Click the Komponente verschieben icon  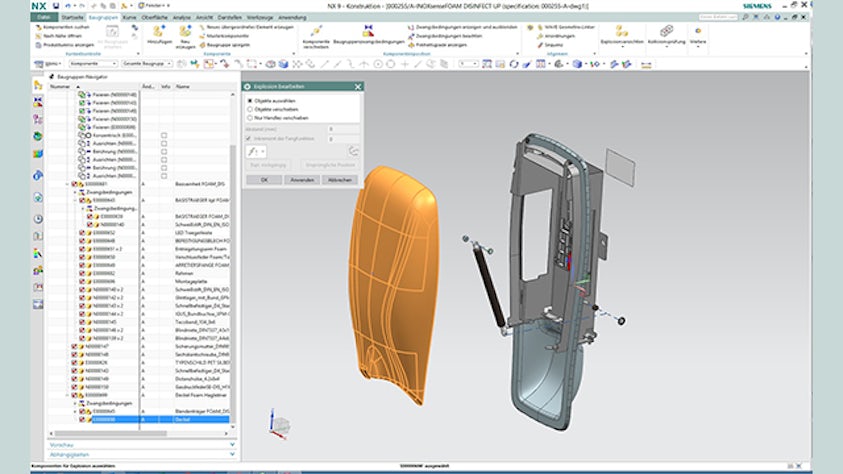tap(316, 31)
